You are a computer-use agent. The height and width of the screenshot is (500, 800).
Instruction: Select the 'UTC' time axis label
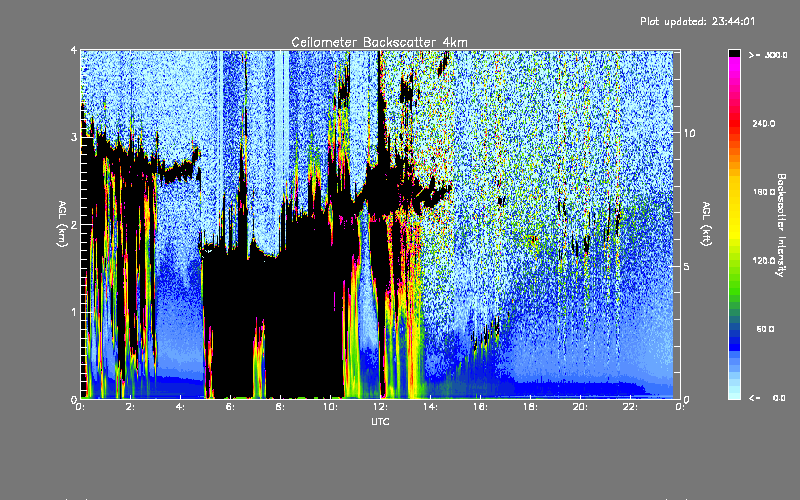click(380, 422)
